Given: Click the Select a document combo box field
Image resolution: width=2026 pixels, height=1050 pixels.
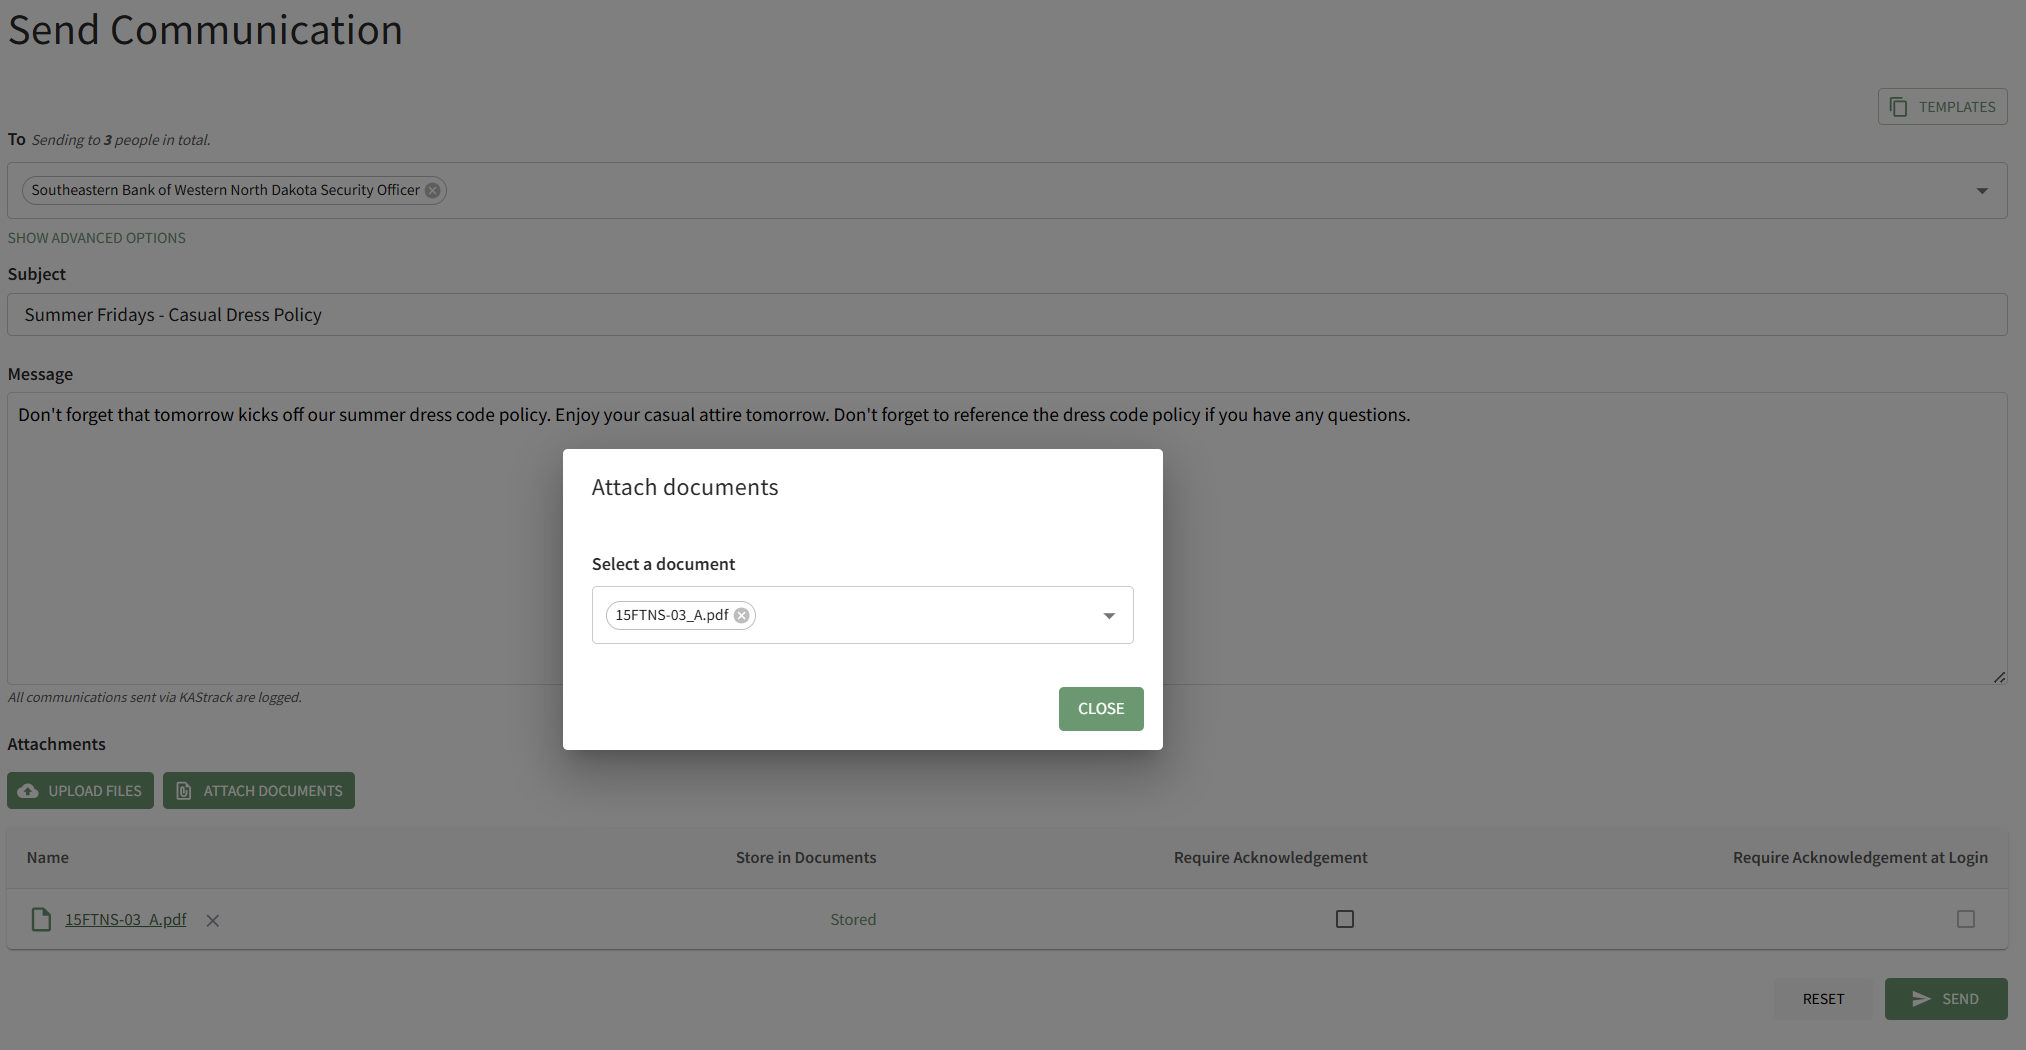Looking at the screenshot, I should coord(862,615).
